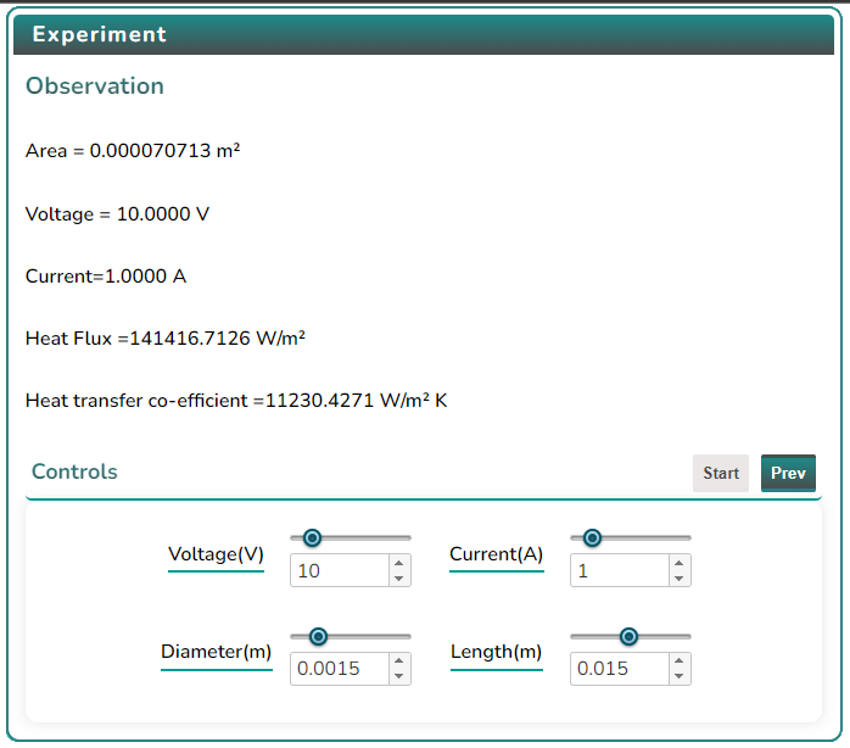850x748 pixels.
Task: Click the Current slider handle
Action: [592, 538]
